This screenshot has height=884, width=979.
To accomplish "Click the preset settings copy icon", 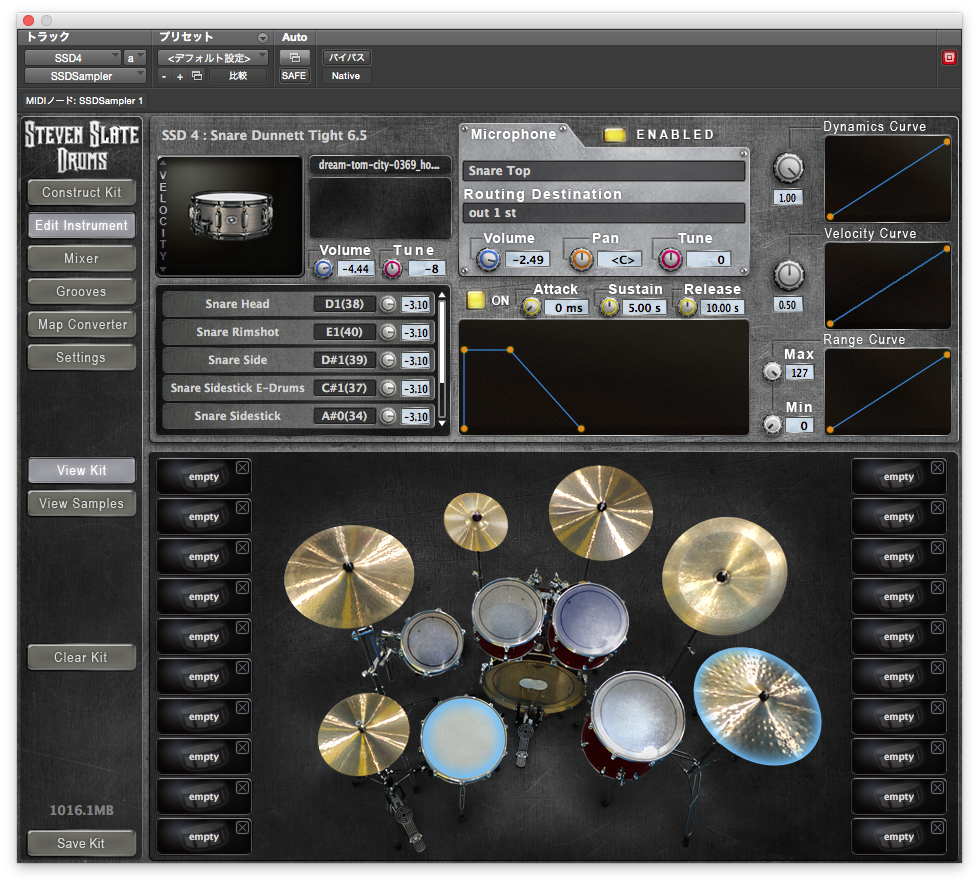I will 197,76.
